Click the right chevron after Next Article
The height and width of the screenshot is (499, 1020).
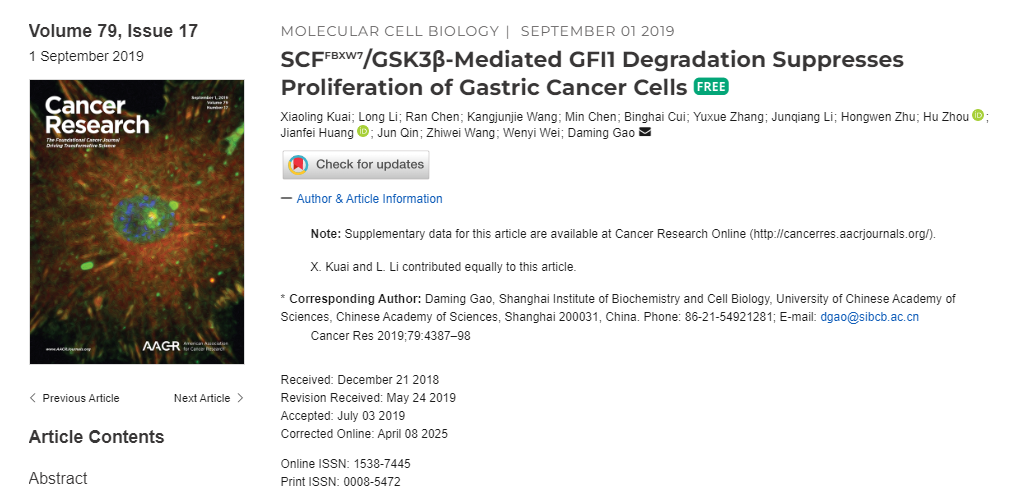point(240,398)
